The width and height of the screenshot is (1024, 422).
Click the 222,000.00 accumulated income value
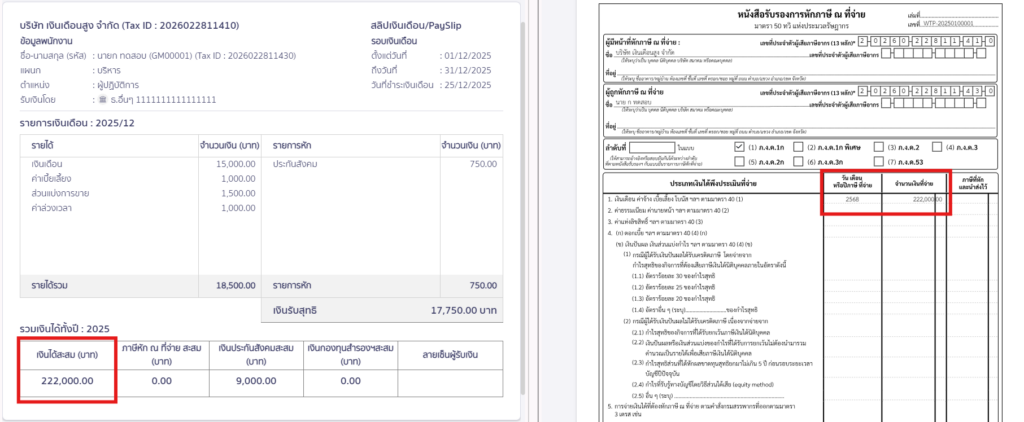67,380
